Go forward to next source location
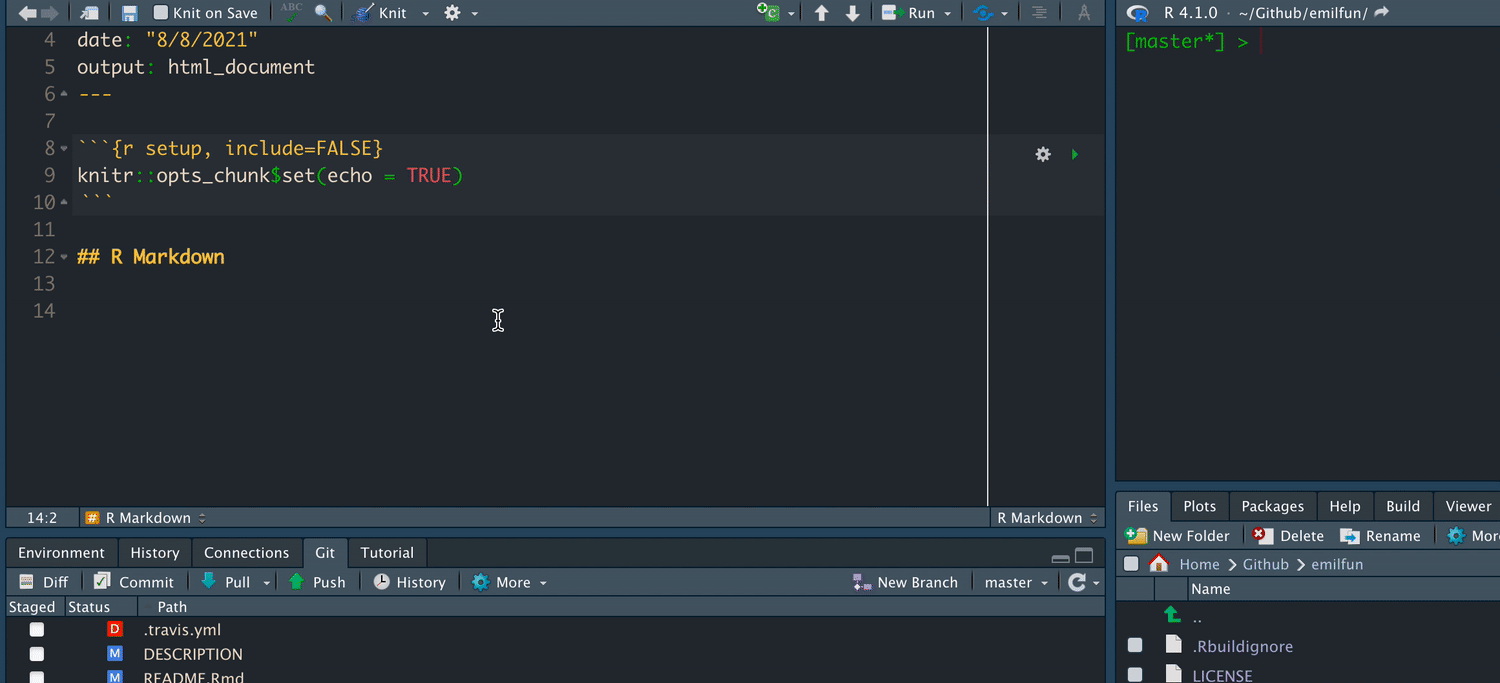1500x683 pixels. point(50,13)
